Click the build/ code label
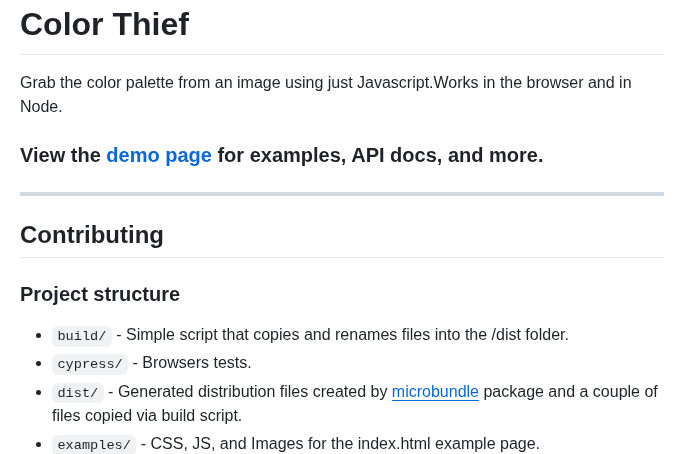Viewport: 683px width, 454px height. pos(82,336)
